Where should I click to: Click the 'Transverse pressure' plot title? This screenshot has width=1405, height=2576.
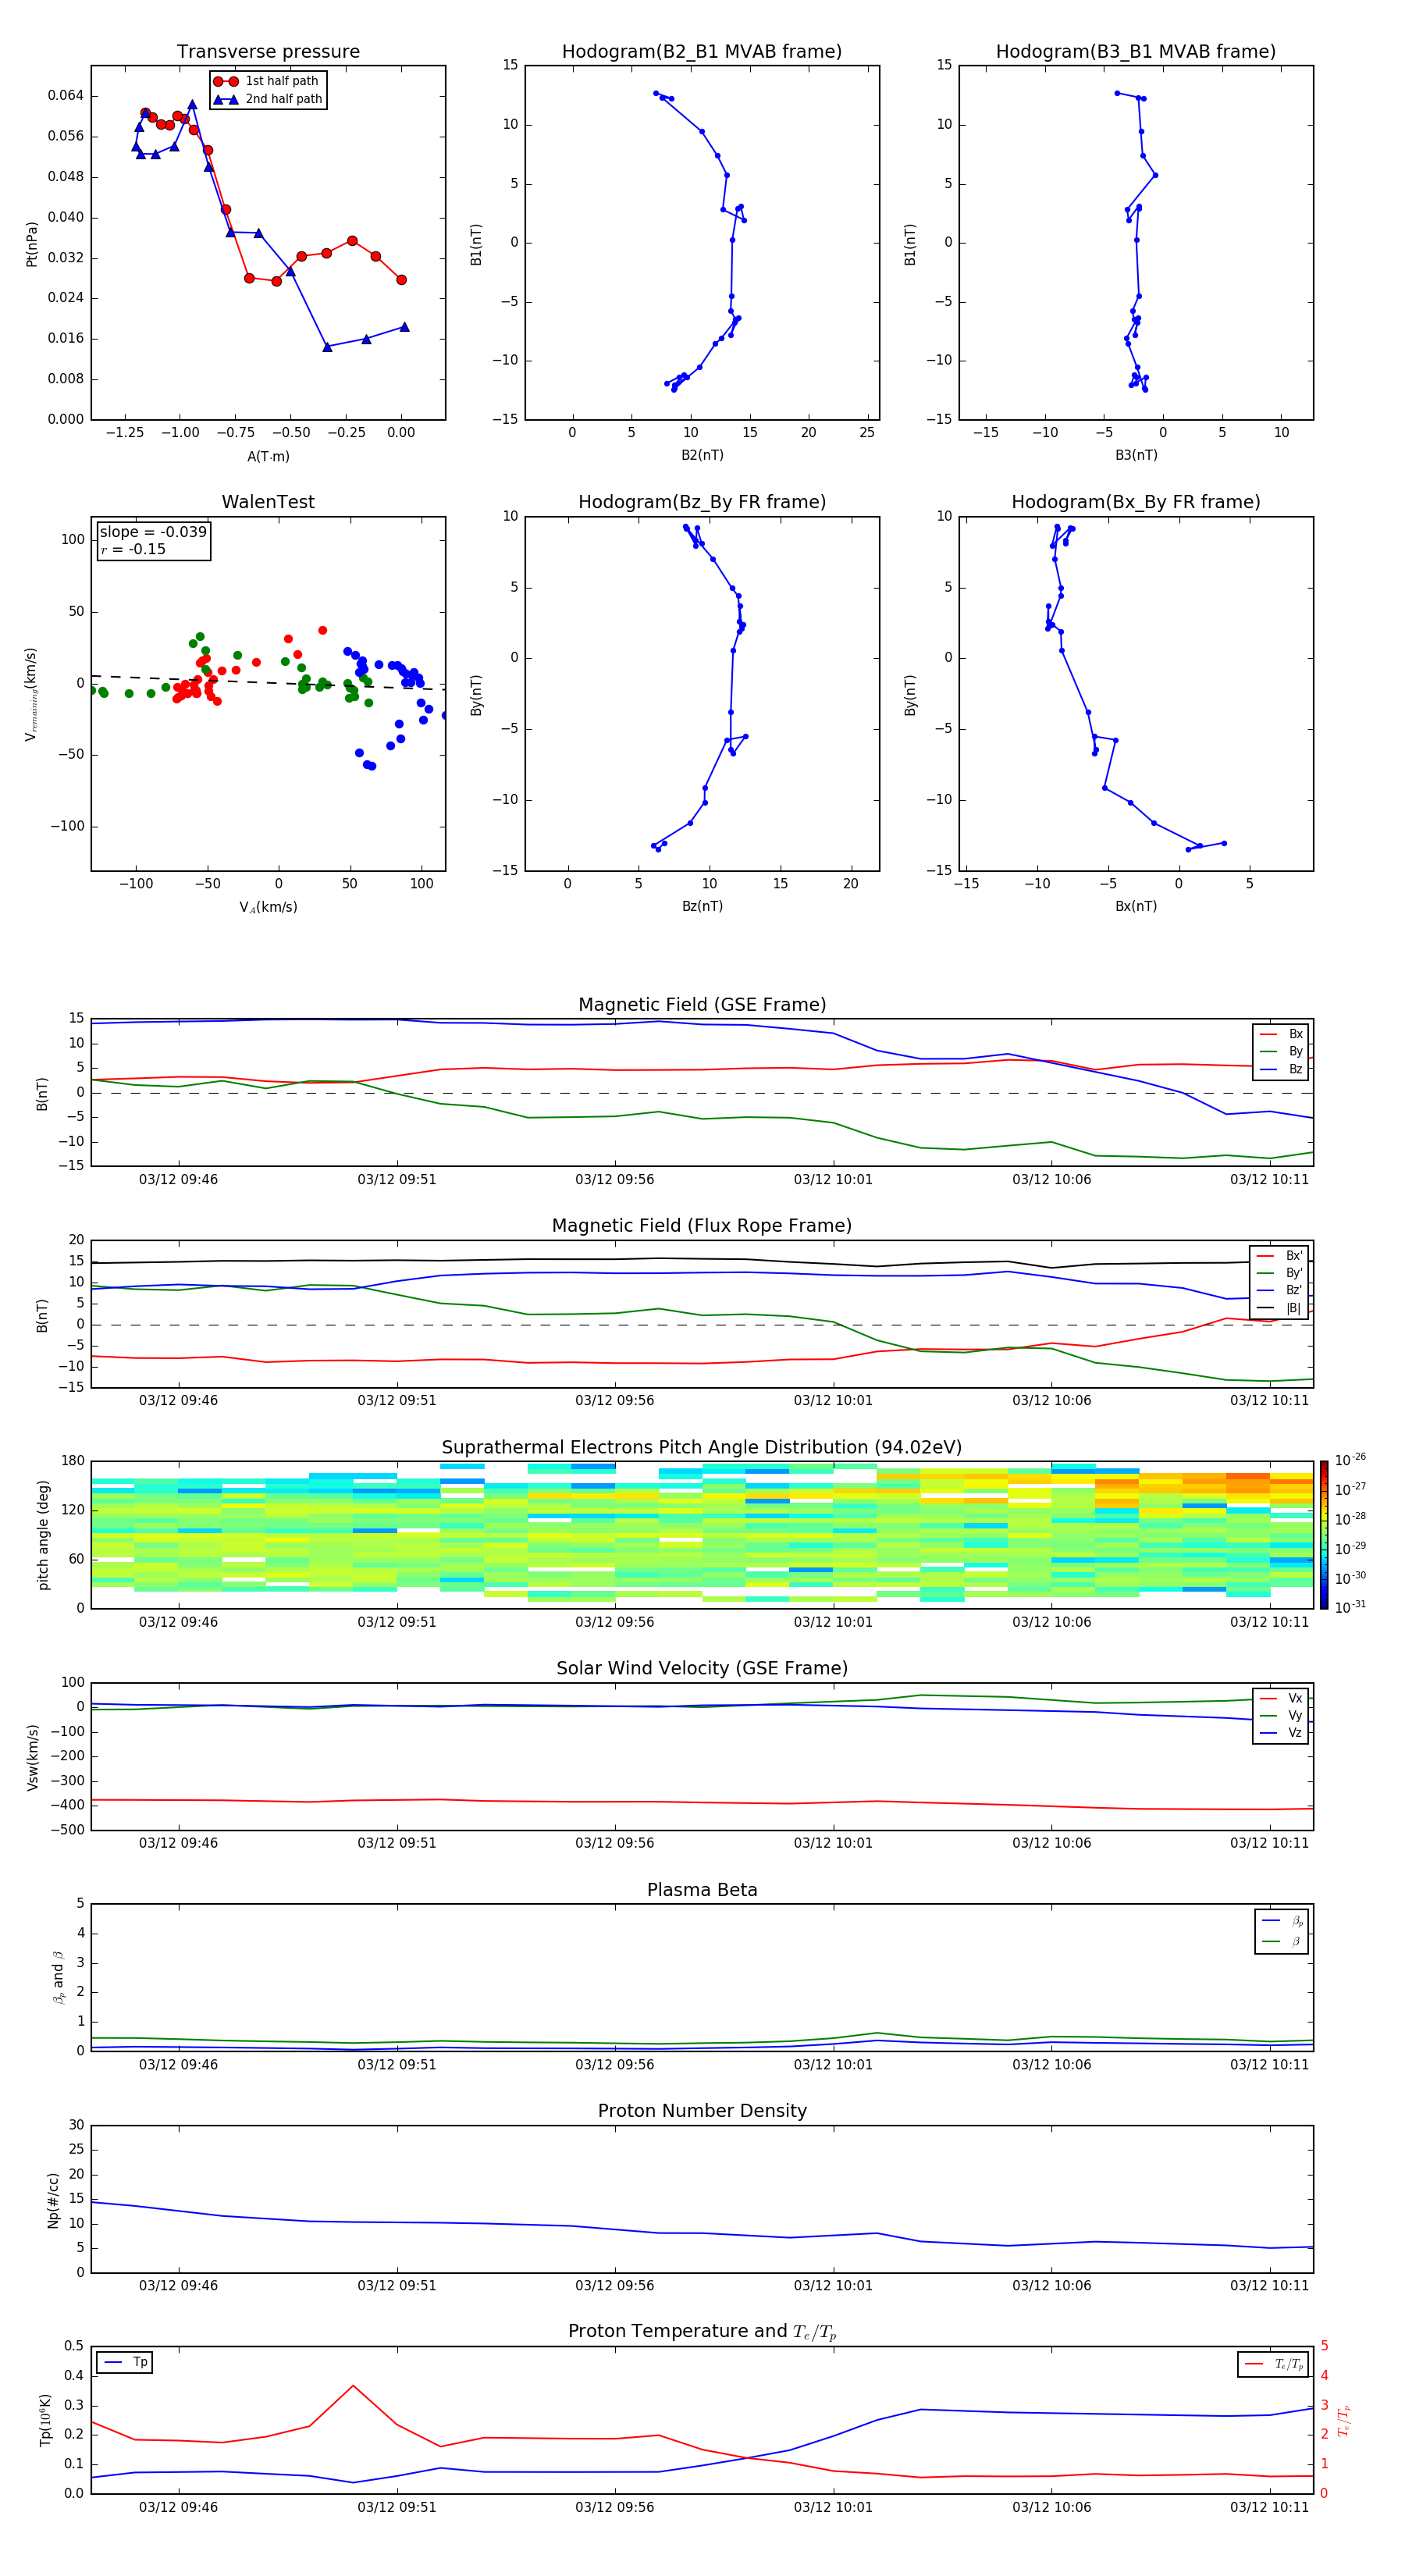click(x=268, y=51)
